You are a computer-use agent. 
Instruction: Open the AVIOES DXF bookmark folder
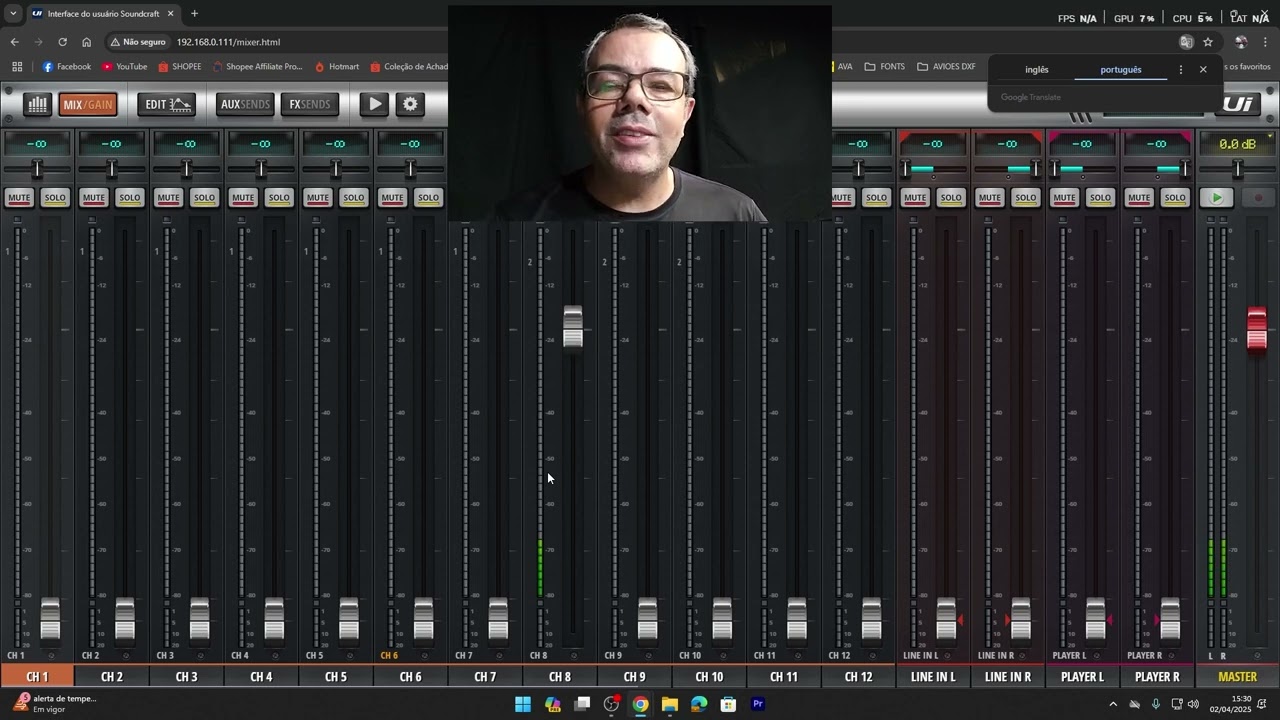click(x=946, y=67)
